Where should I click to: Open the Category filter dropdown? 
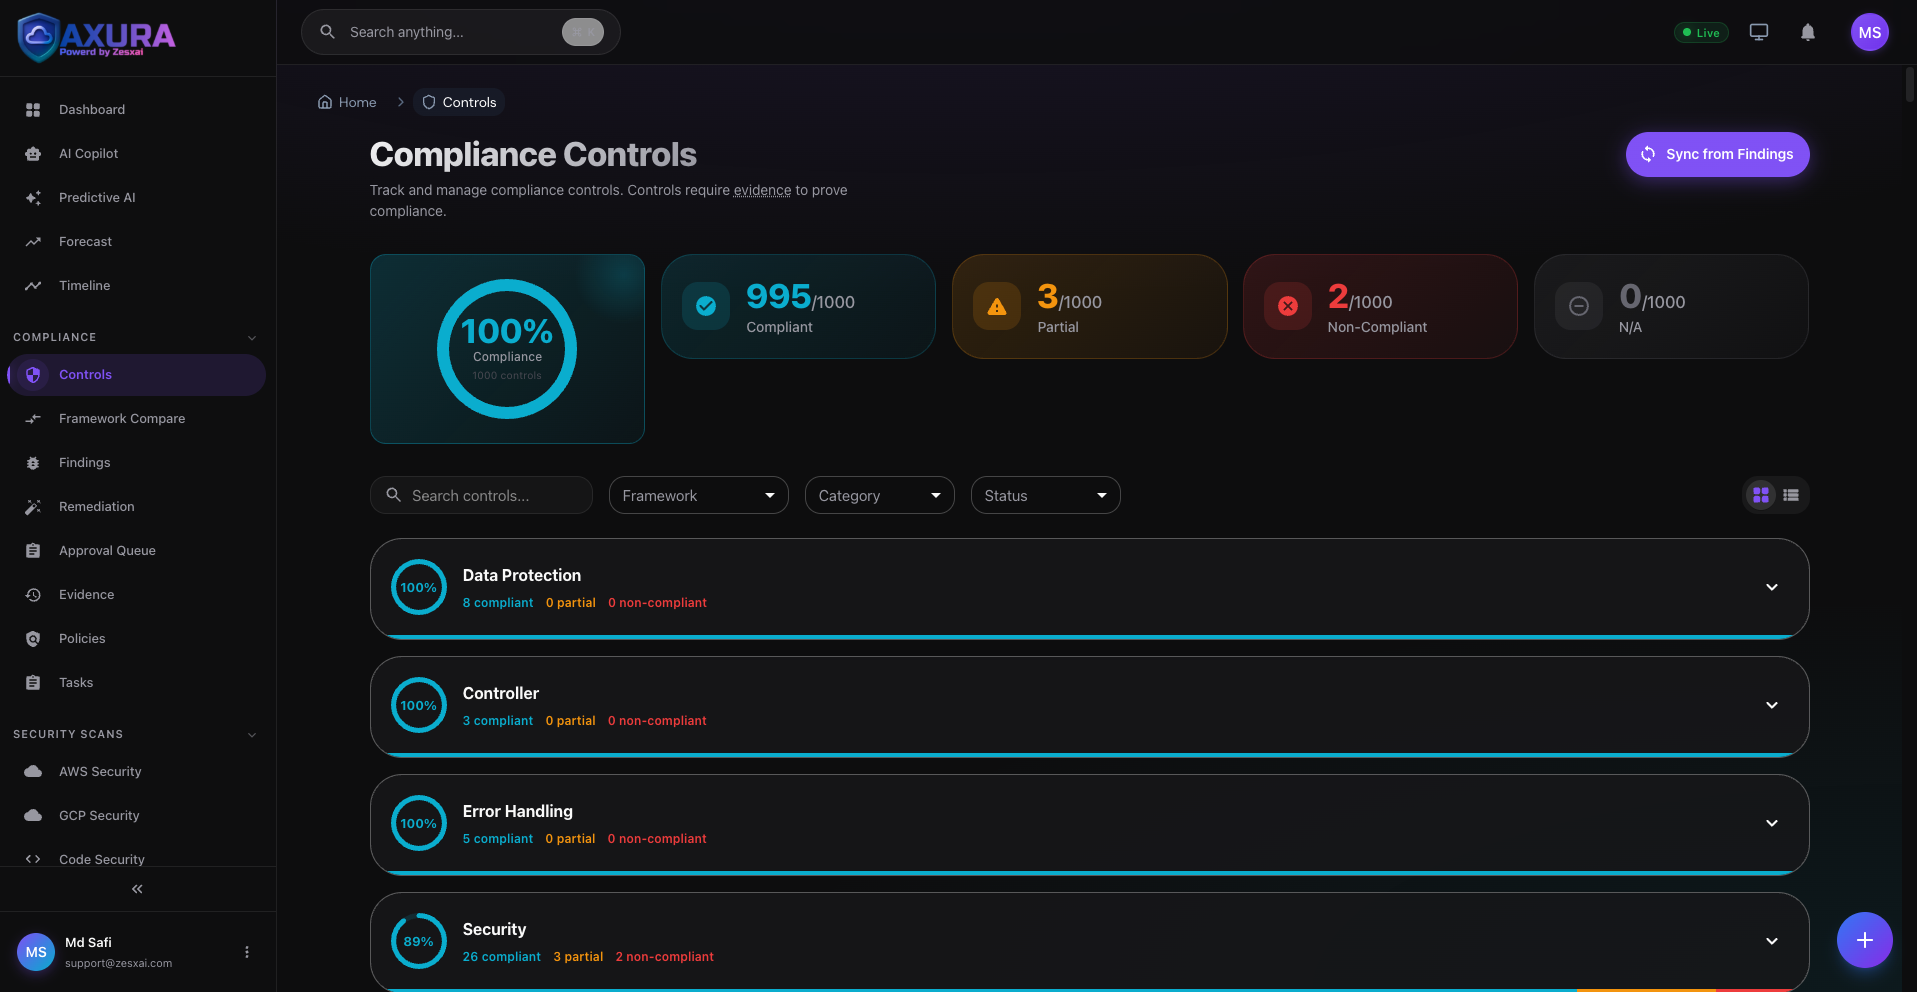[x=880, y=495]
